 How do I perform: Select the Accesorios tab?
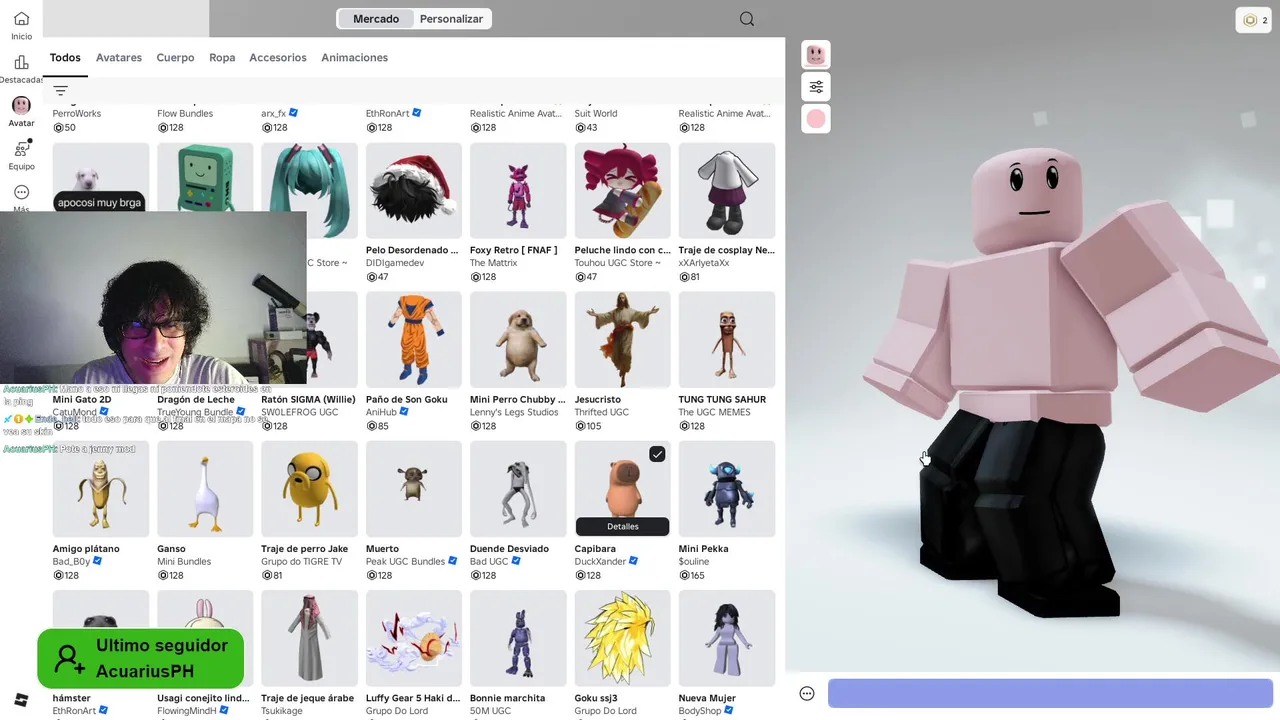pos(278,58)
